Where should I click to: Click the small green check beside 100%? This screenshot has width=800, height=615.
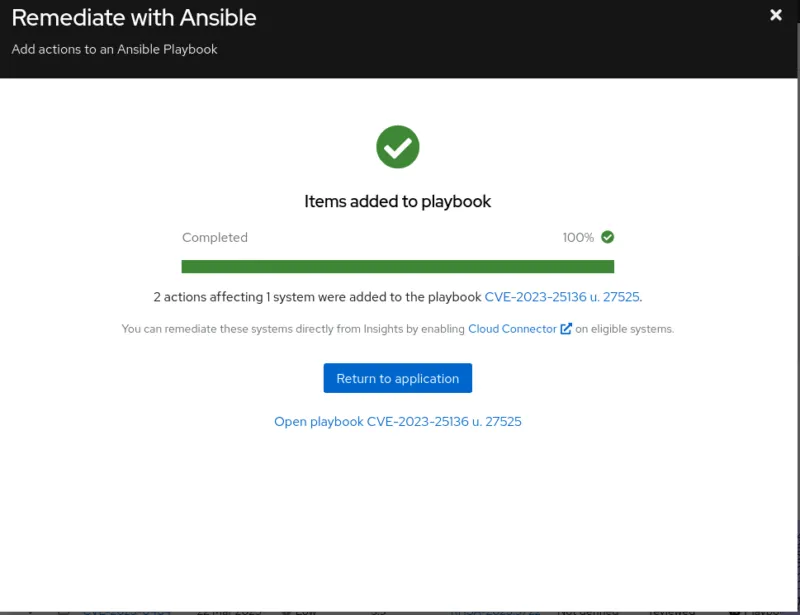pos(607,237)
